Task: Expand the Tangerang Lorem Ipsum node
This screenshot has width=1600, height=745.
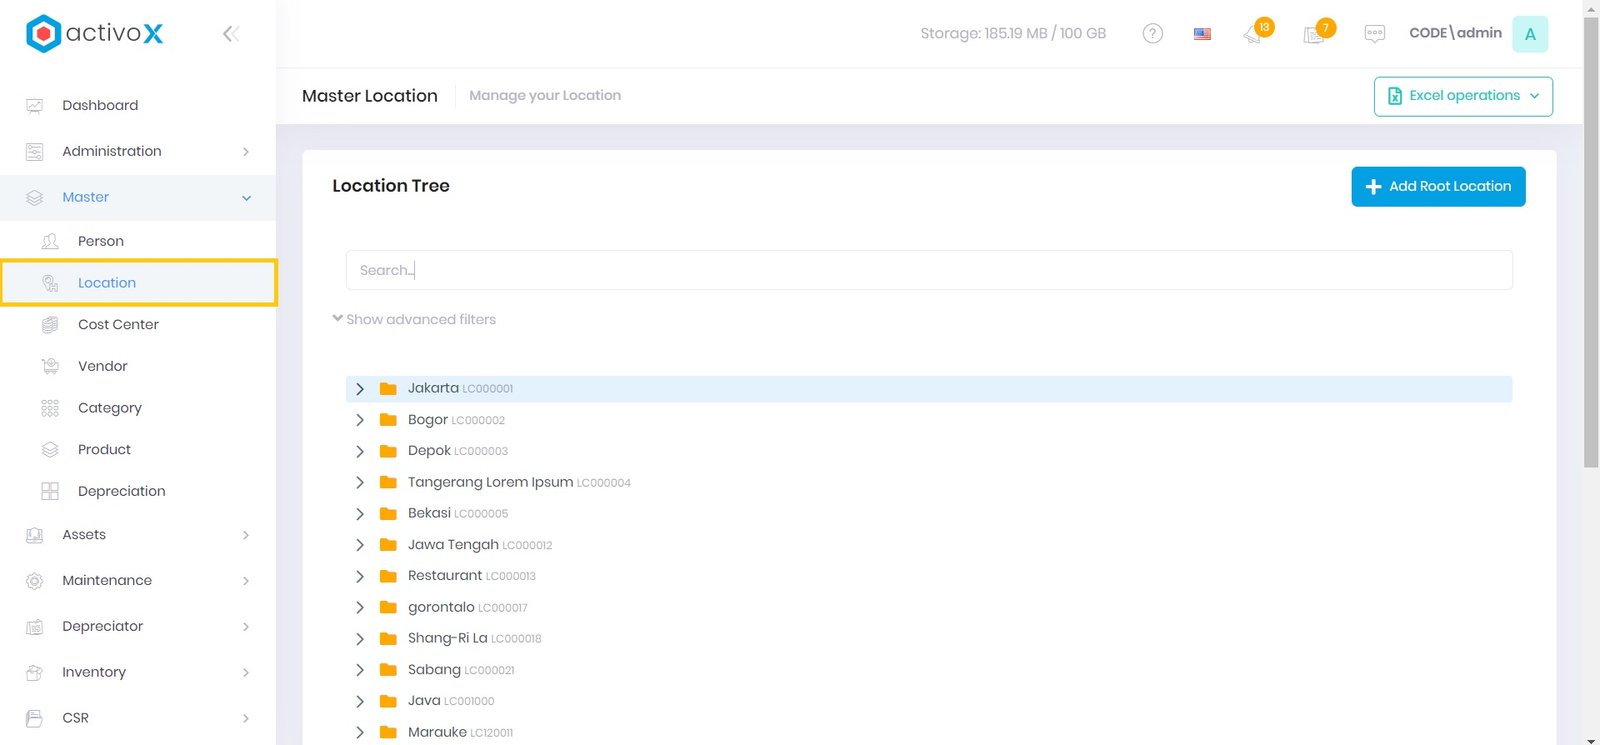Action: coord(360,482)
